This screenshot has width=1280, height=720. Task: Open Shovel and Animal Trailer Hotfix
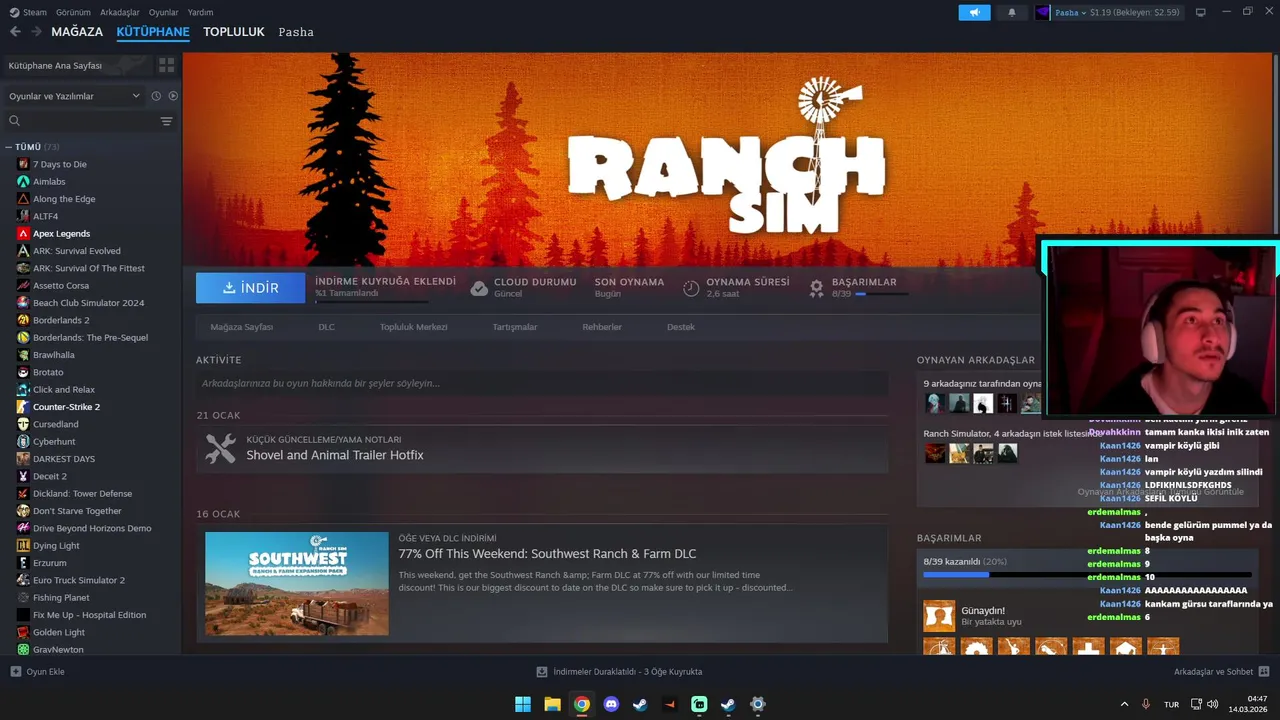pyautogui.click(x=335, y=455)
